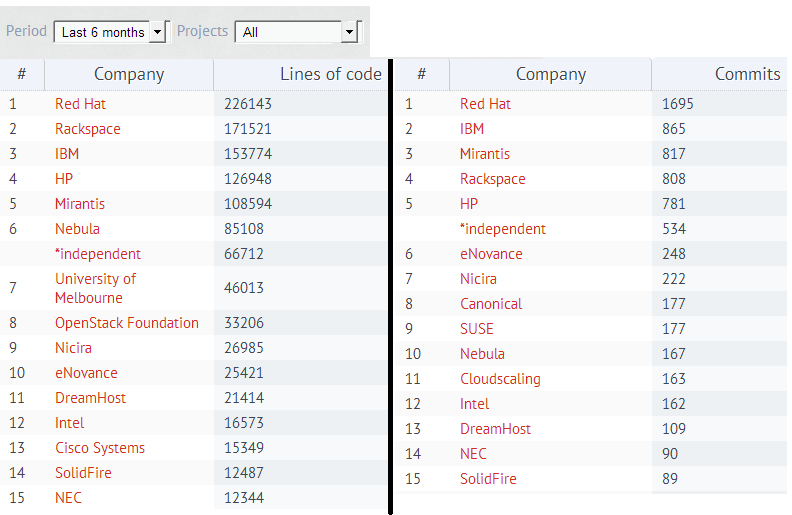Sort by Lines of code column header
Screen dimensions: 792x515
pos(331,74)
